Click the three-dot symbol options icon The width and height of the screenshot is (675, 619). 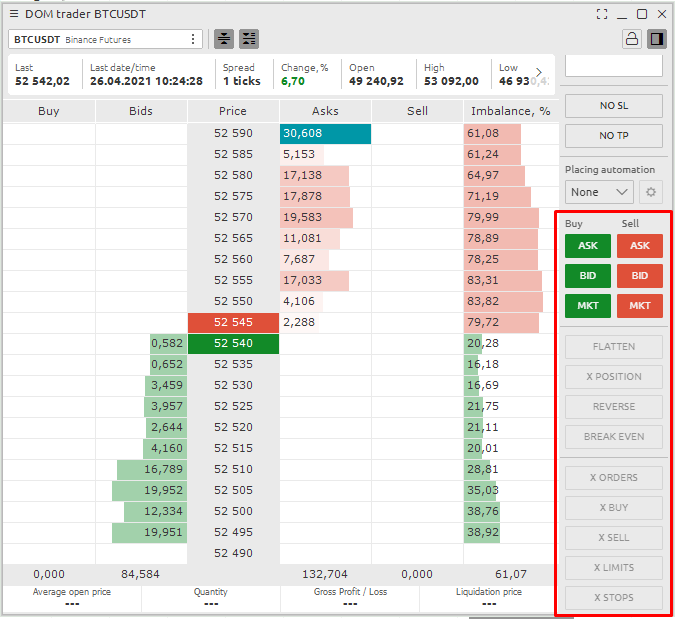pos(193,39)
